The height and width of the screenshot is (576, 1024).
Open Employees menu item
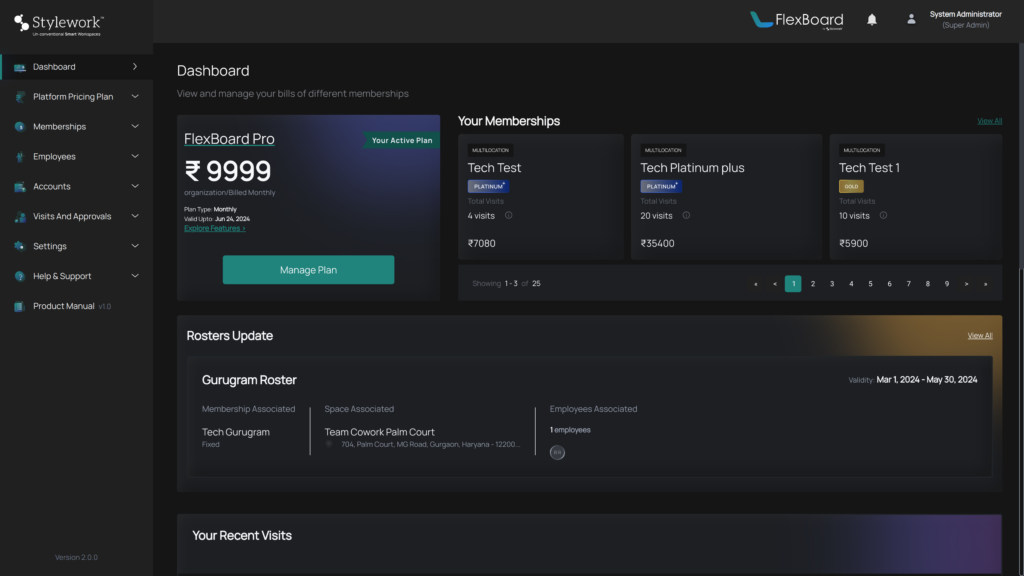pos(76,157)
